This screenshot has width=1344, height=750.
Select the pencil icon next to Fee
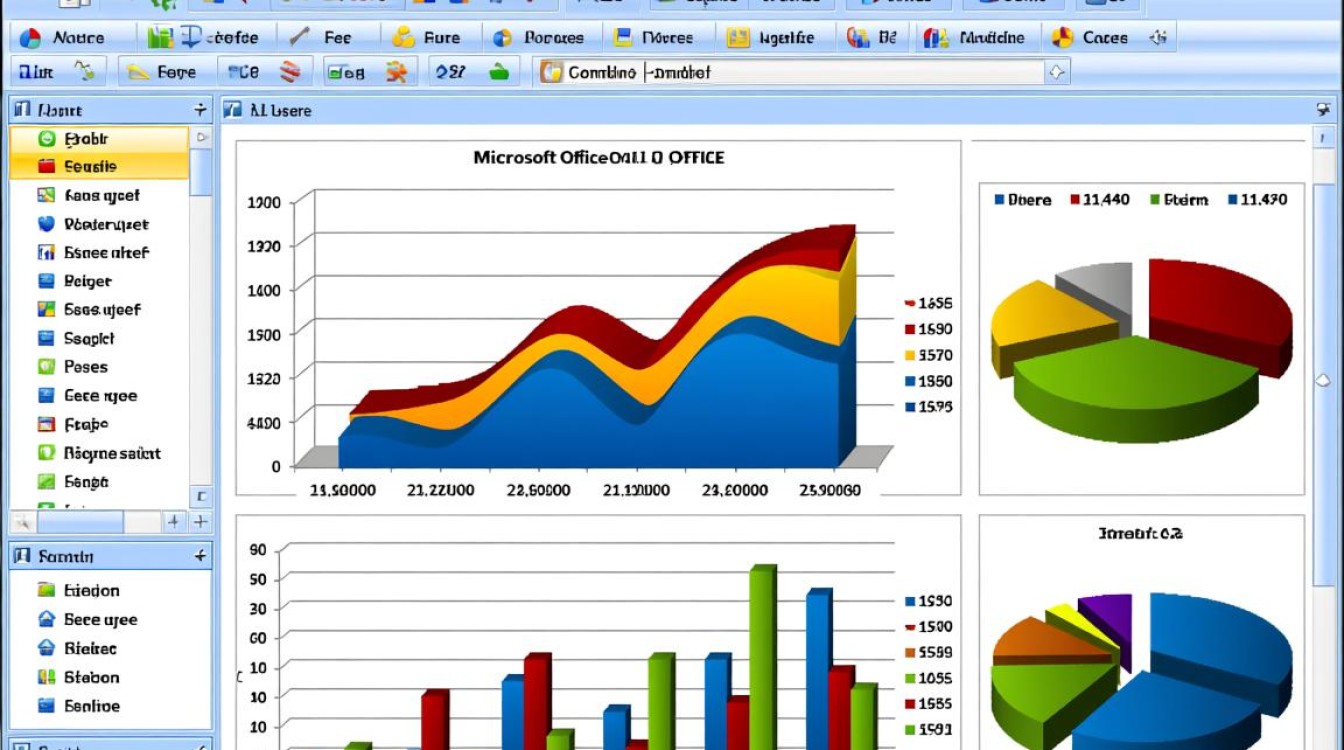coord(299,38)
